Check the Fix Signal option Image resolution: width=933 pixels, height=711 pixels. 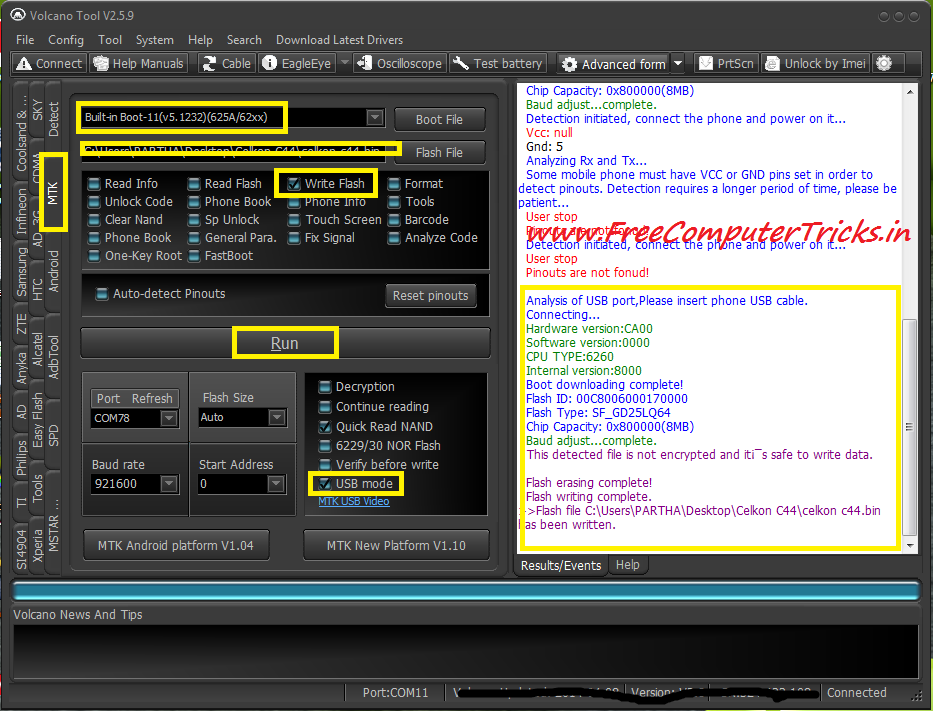point(294,238)
